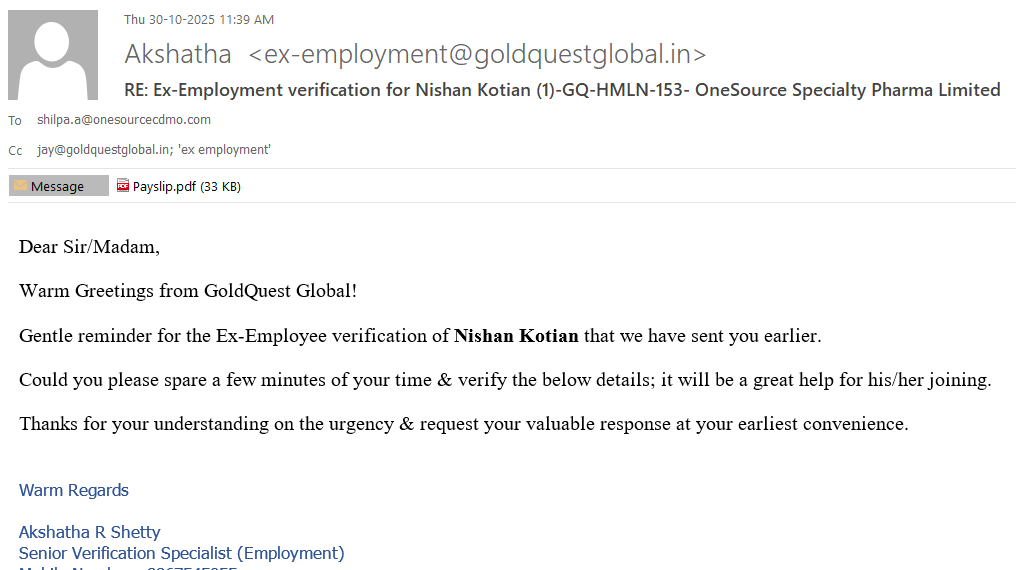Click the email subject line
Screen dimensions: 1016x570
(x=562, y=90)
